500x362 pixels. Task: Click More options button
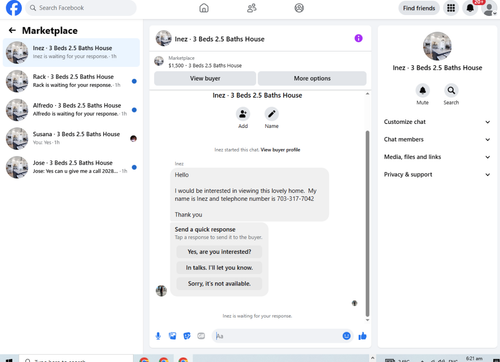click(x=312, y=78)
